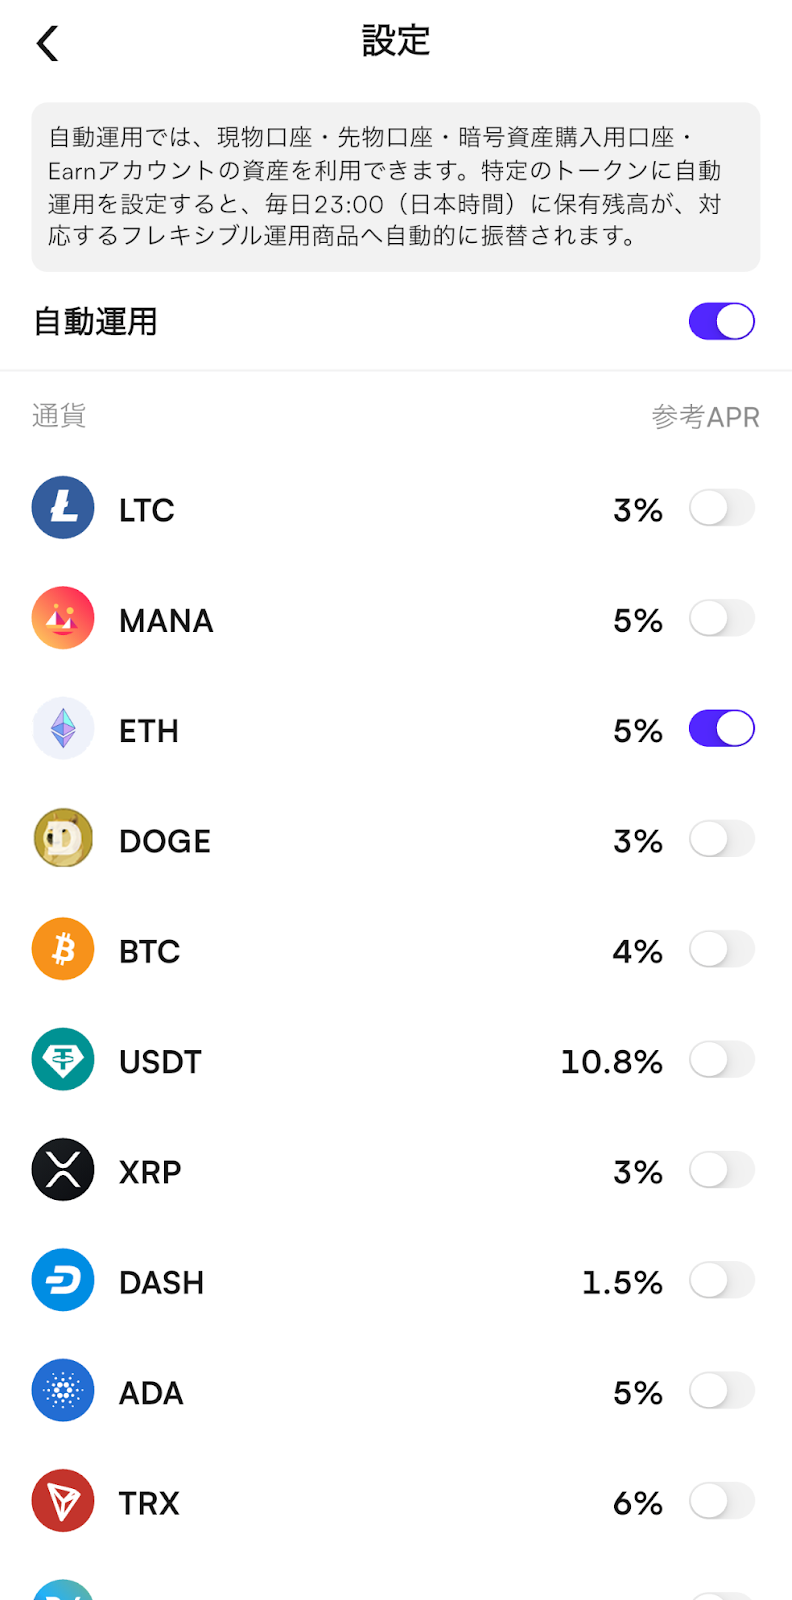Tap the XRP coin icon
Viewport: 792px width, 1600px height.
click(x=63, y=1170)
